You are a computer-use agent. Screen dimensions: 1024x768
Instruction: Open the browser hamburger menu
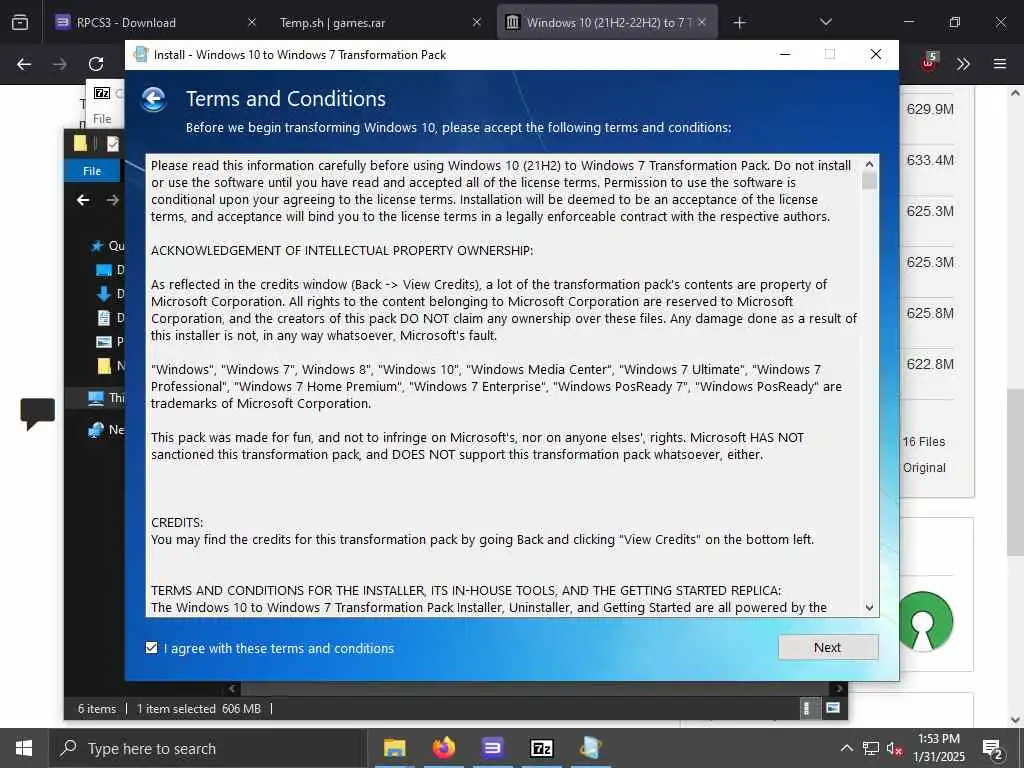pos(1000,64)
